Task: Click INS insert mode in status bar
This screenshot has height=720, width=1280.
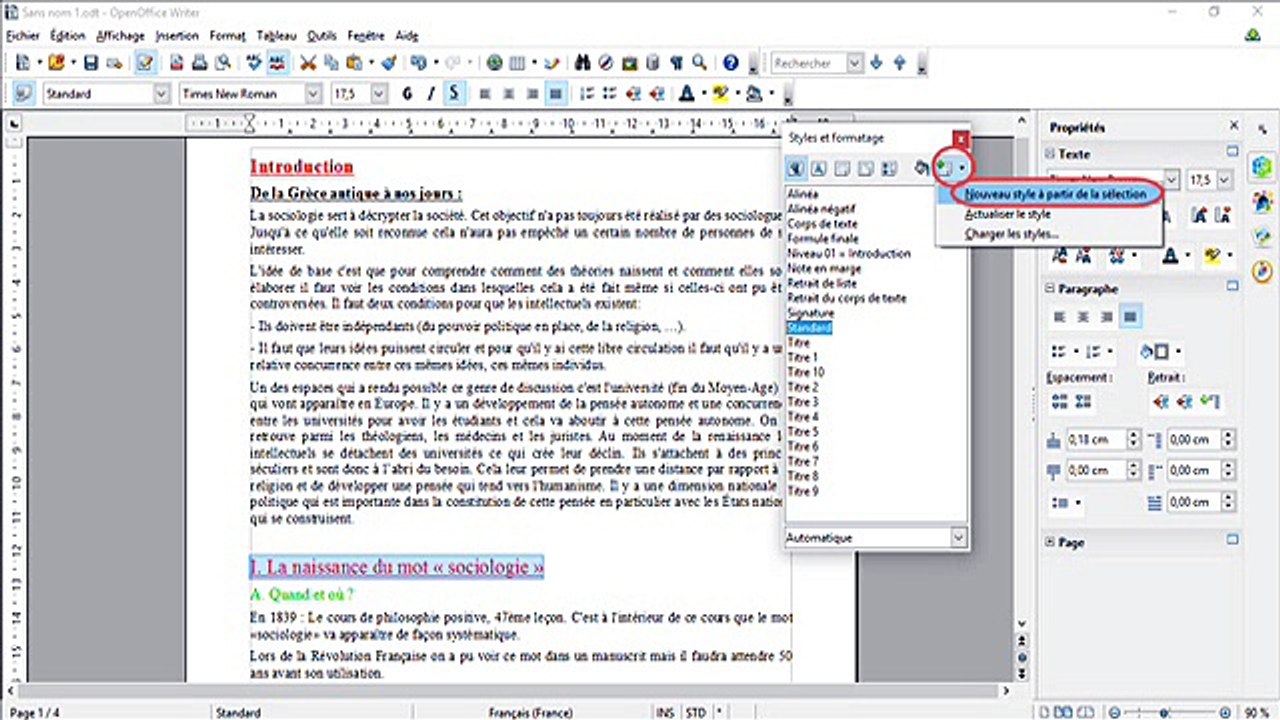Action: [x=665, y=712]
